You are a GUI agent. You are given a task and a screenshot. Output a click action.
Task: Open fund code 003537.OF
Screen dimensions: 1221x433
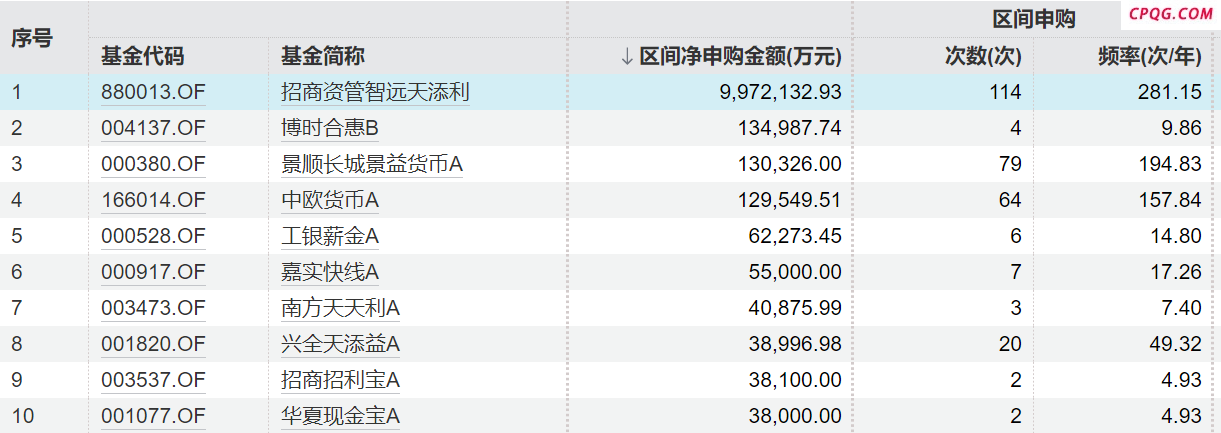point(153,380)
